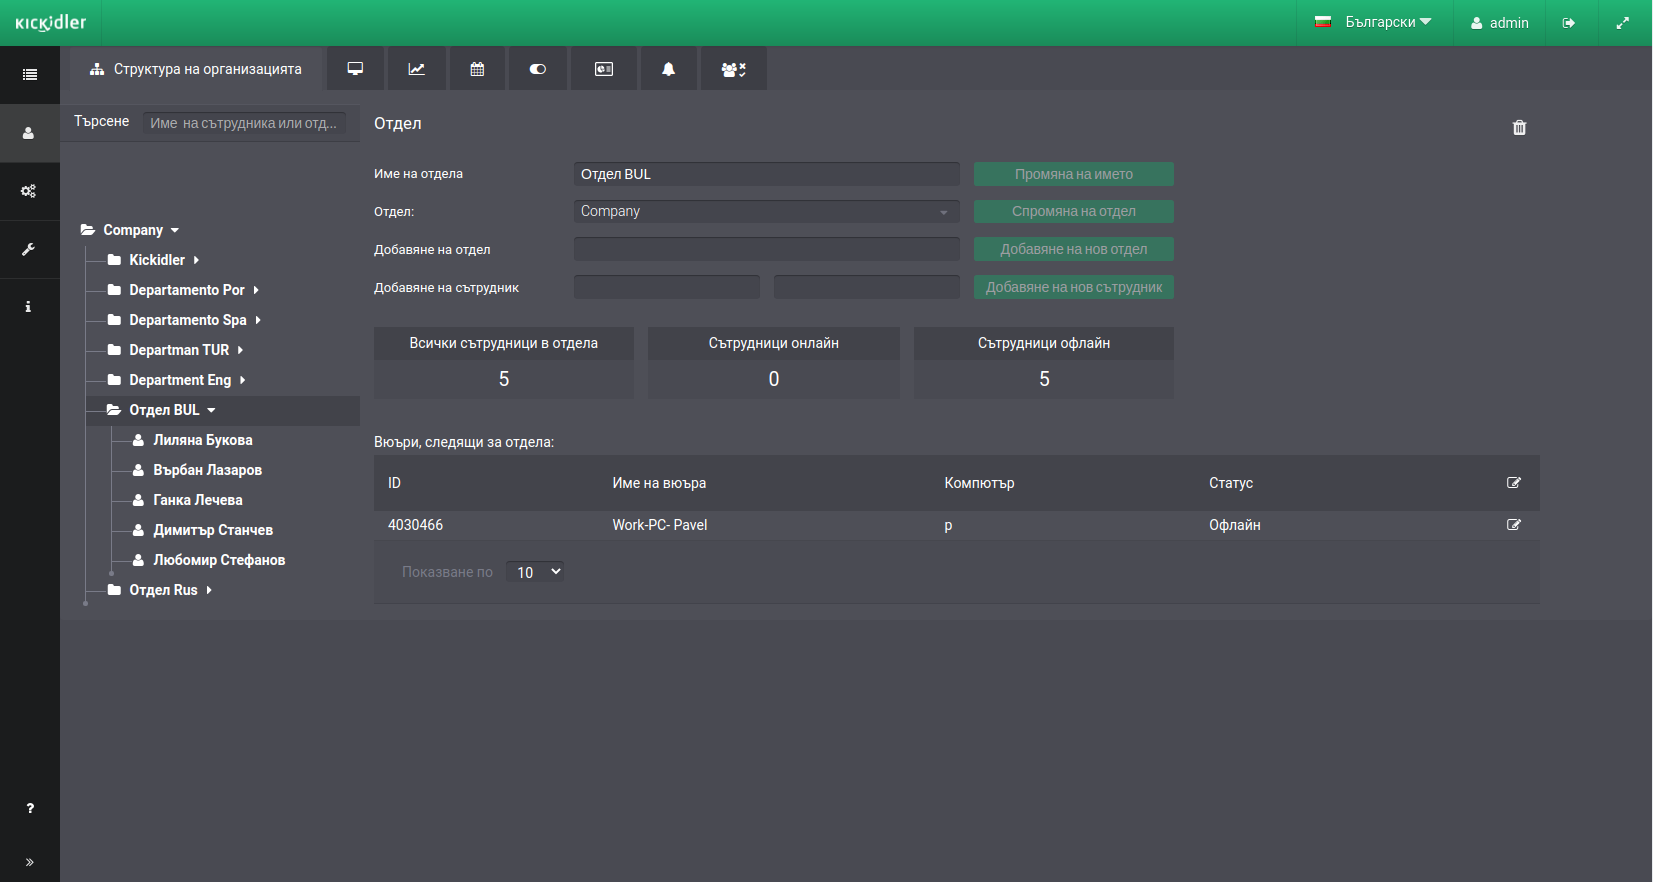Click Сътрудници онлайн card
1653x882 pixels.
coord(774,363)
